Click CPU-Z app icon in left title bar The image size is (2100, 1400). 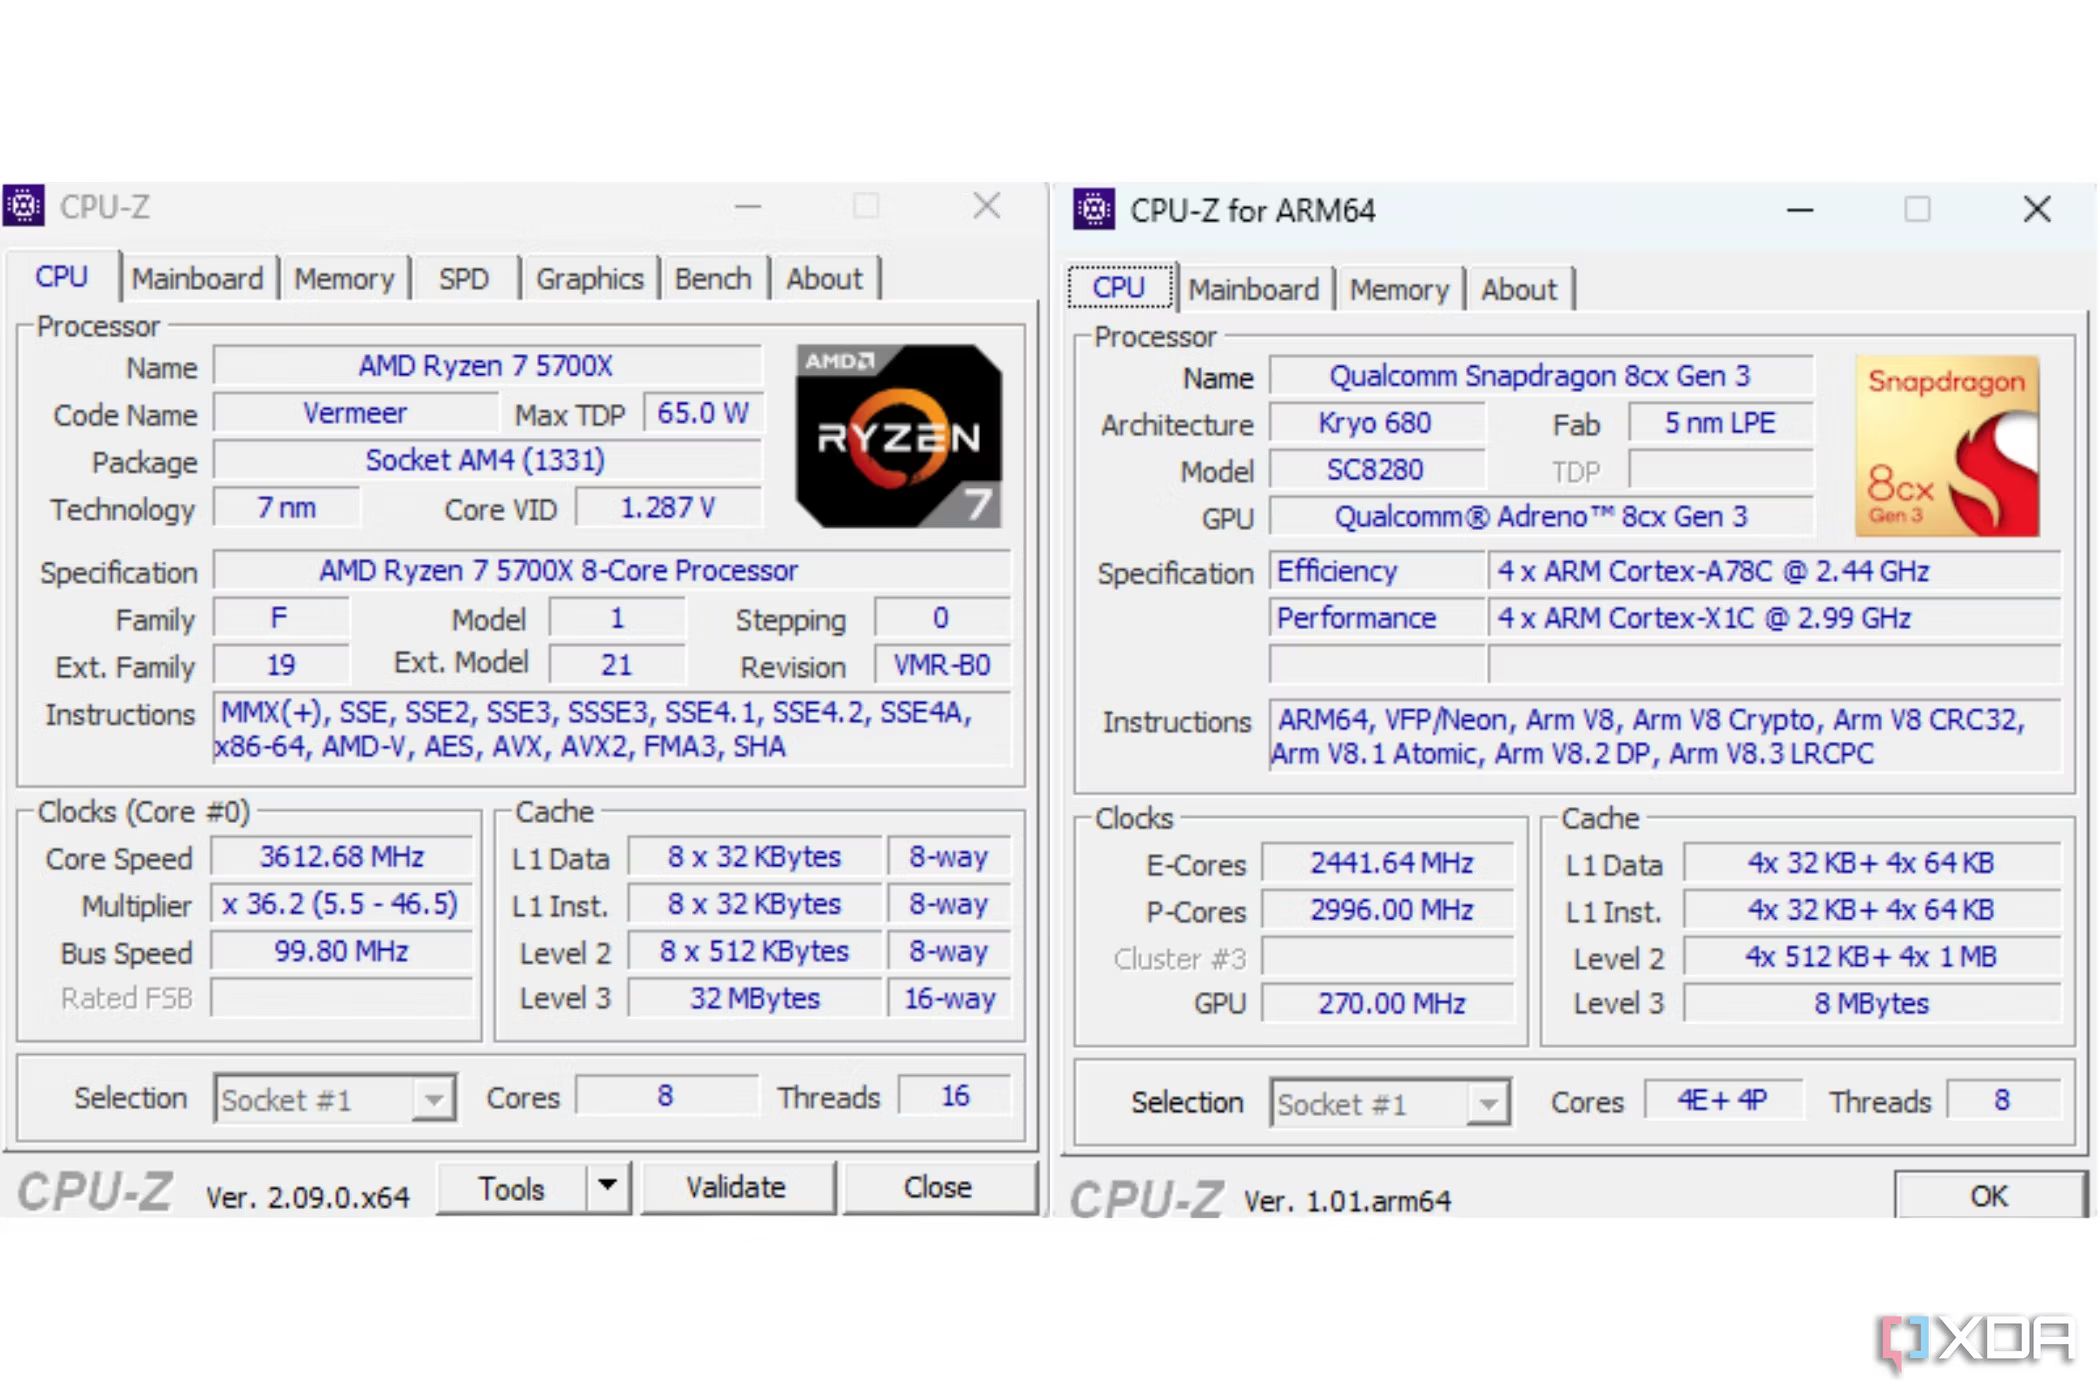(24, 206)
